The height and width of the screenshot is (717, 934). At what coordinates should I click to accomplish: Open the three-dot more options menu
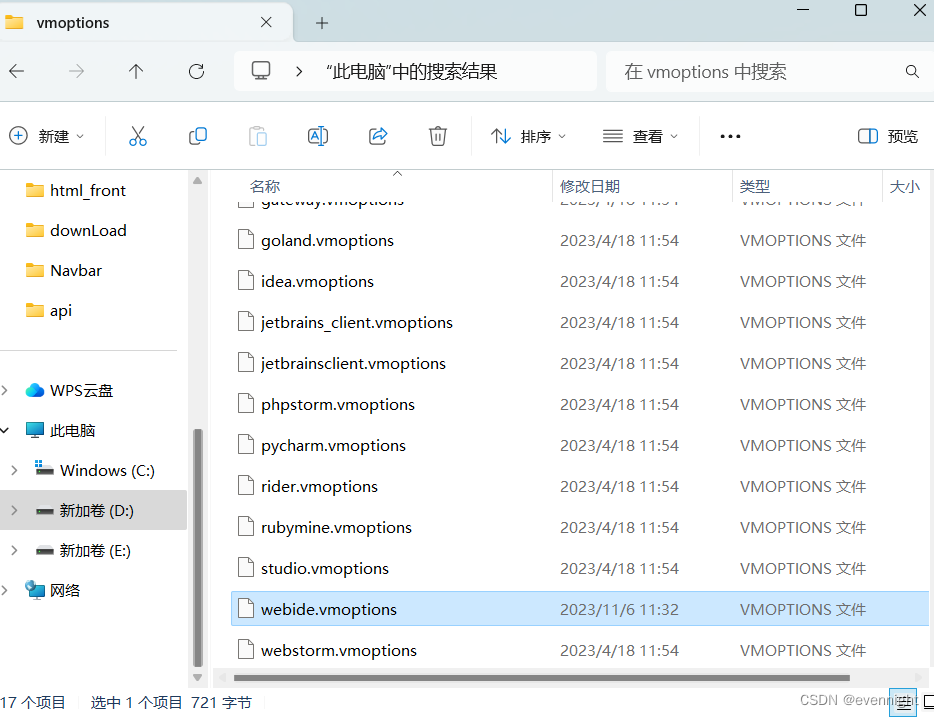tap(730, 136)
